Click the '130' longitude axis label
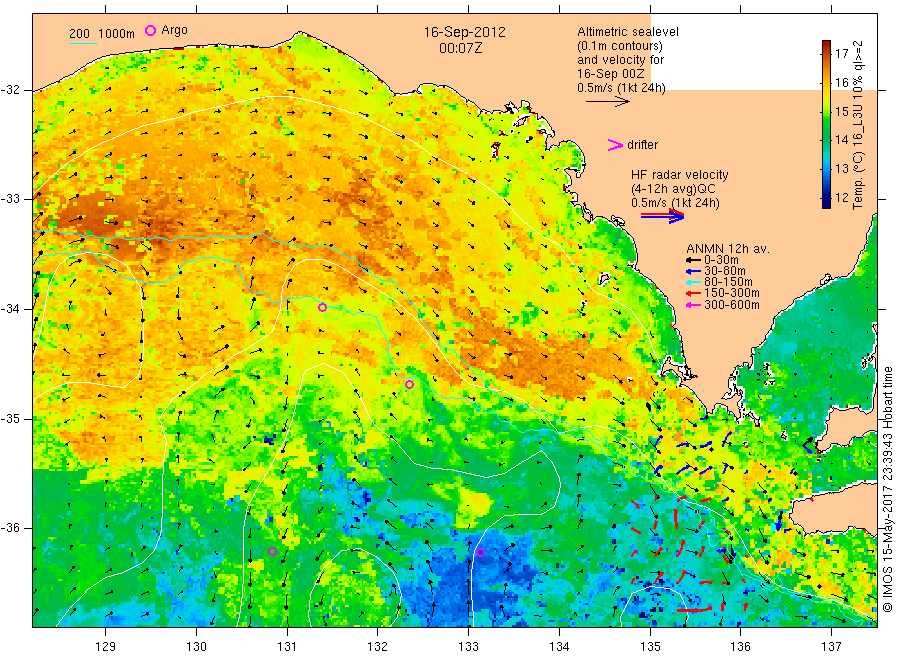 tap(196, 647)
